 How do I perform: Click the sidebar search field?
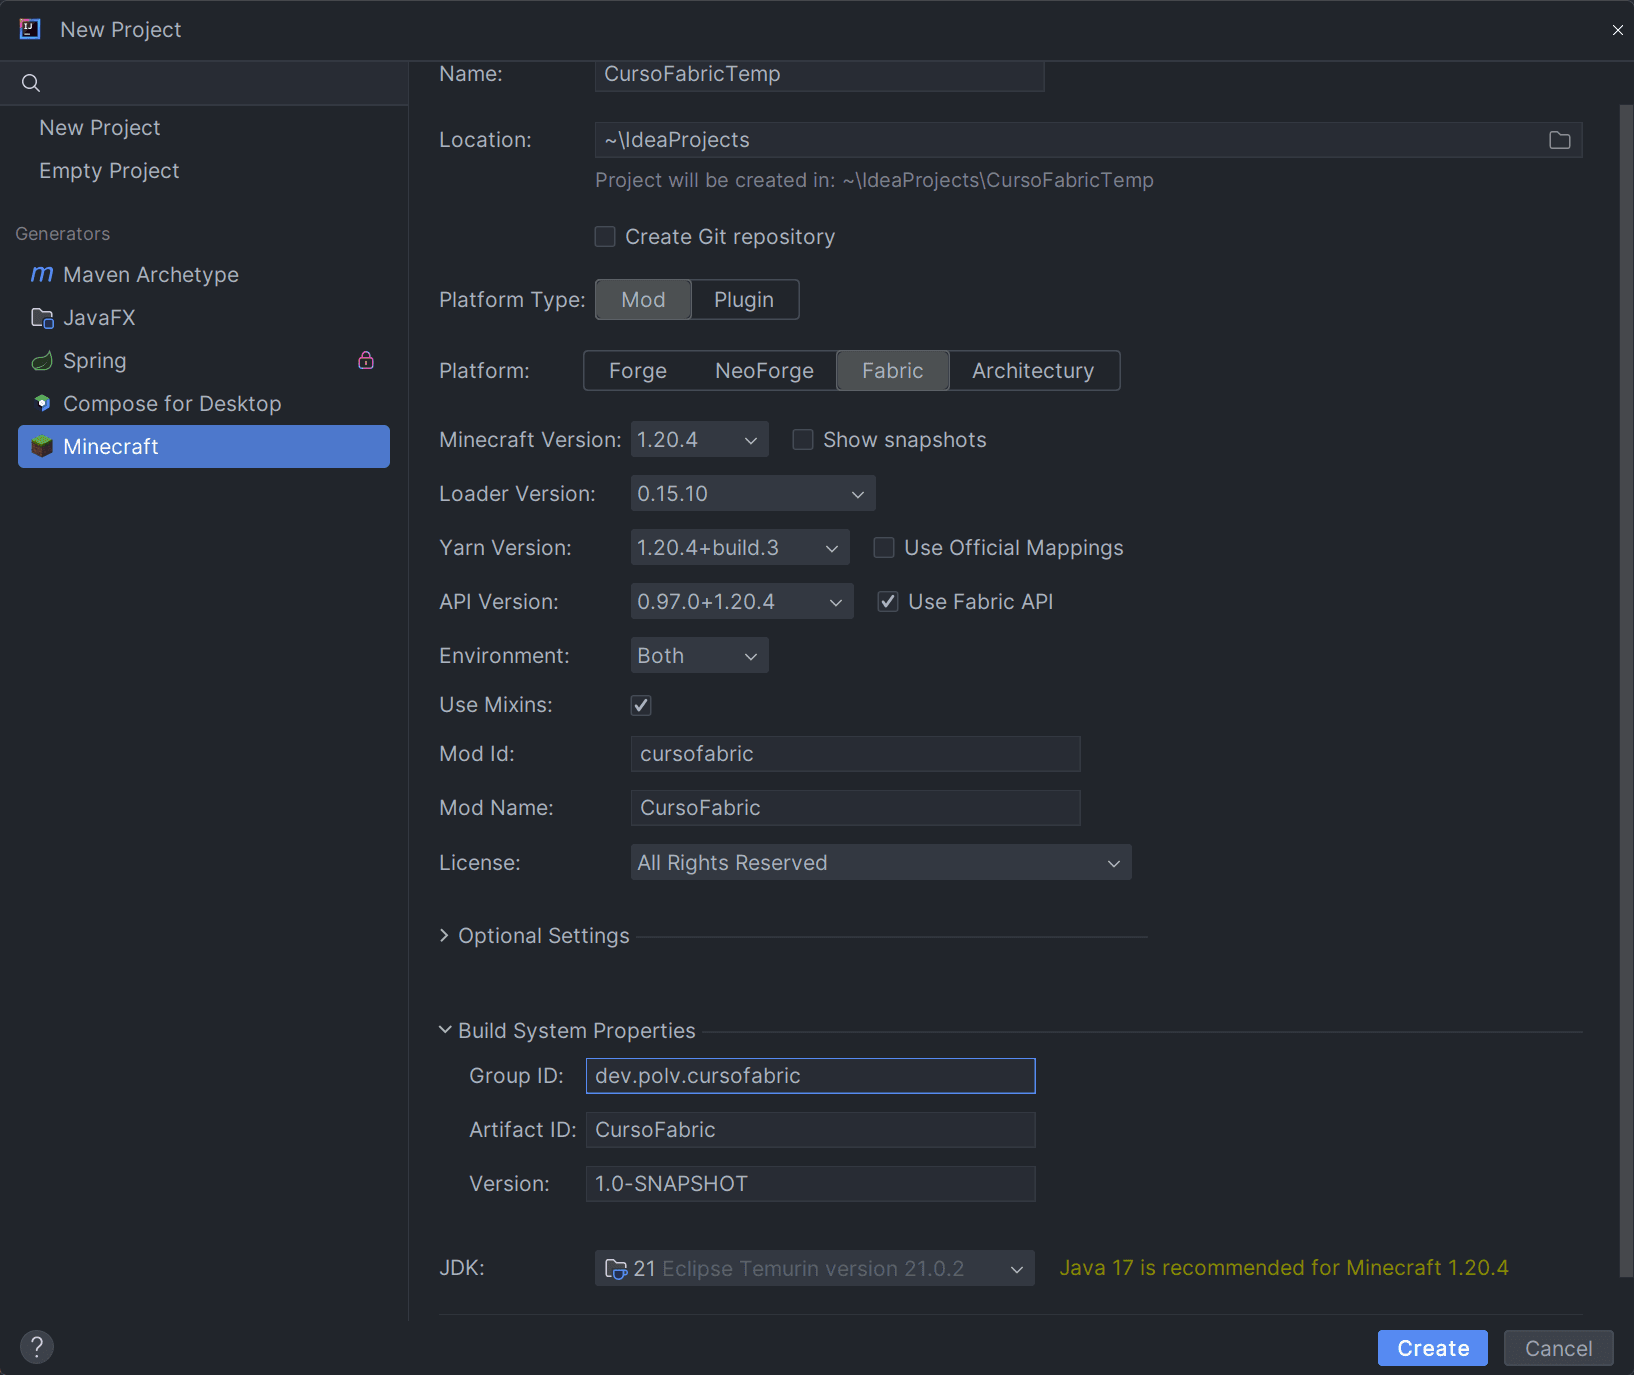pos(204,83)
